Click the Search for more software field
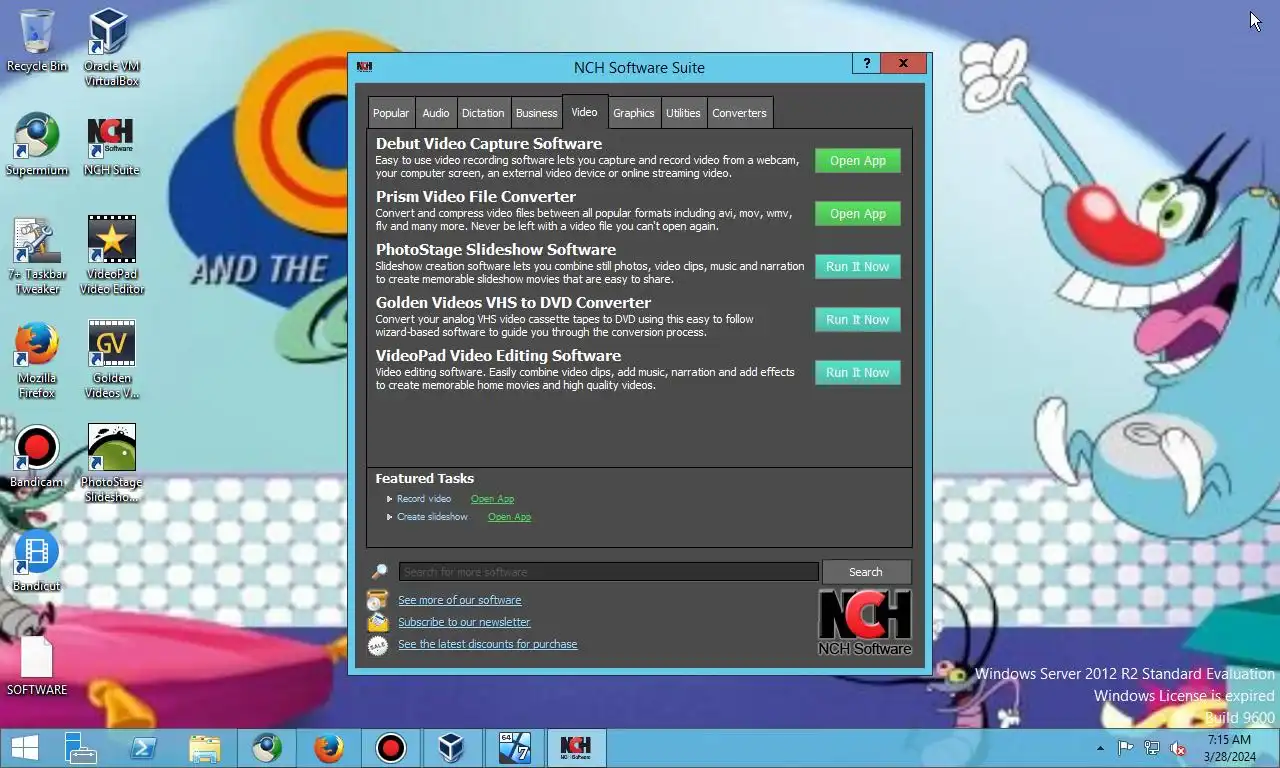Screen dimensions: 1280x768 tap(609, 572)
